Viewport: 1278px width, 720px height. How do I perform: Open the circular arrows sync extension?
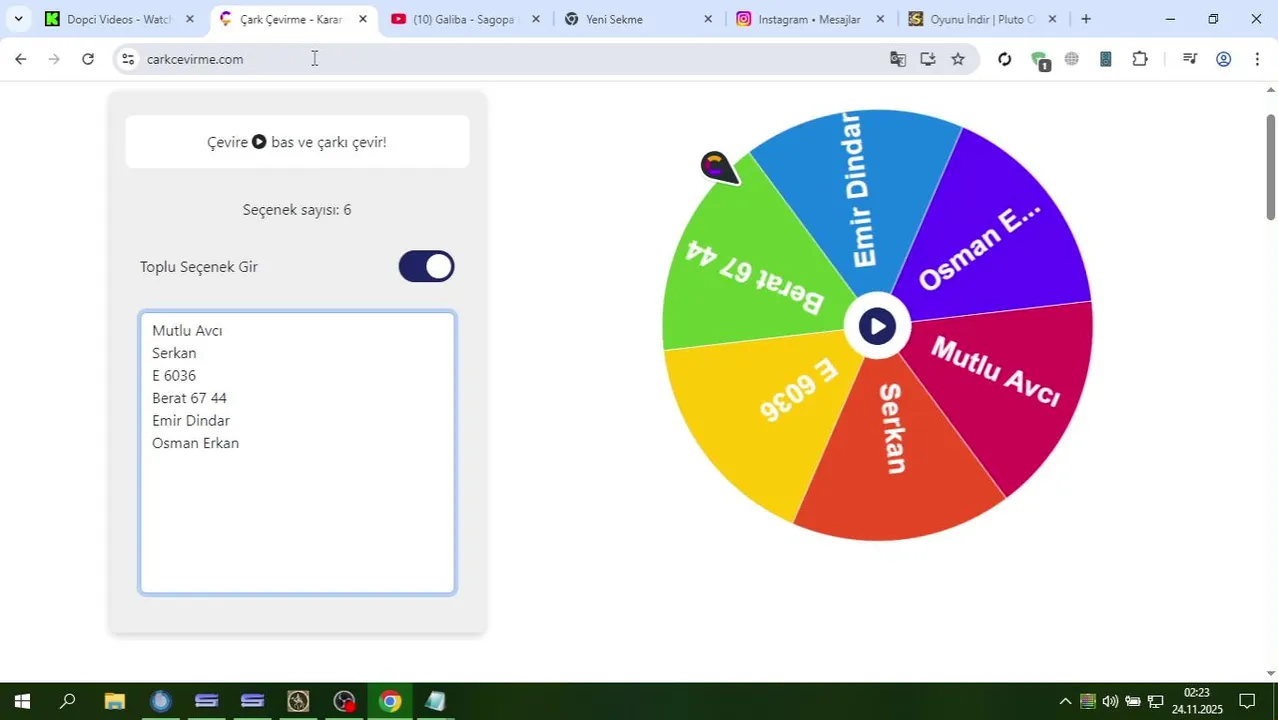coord(1005,59)
